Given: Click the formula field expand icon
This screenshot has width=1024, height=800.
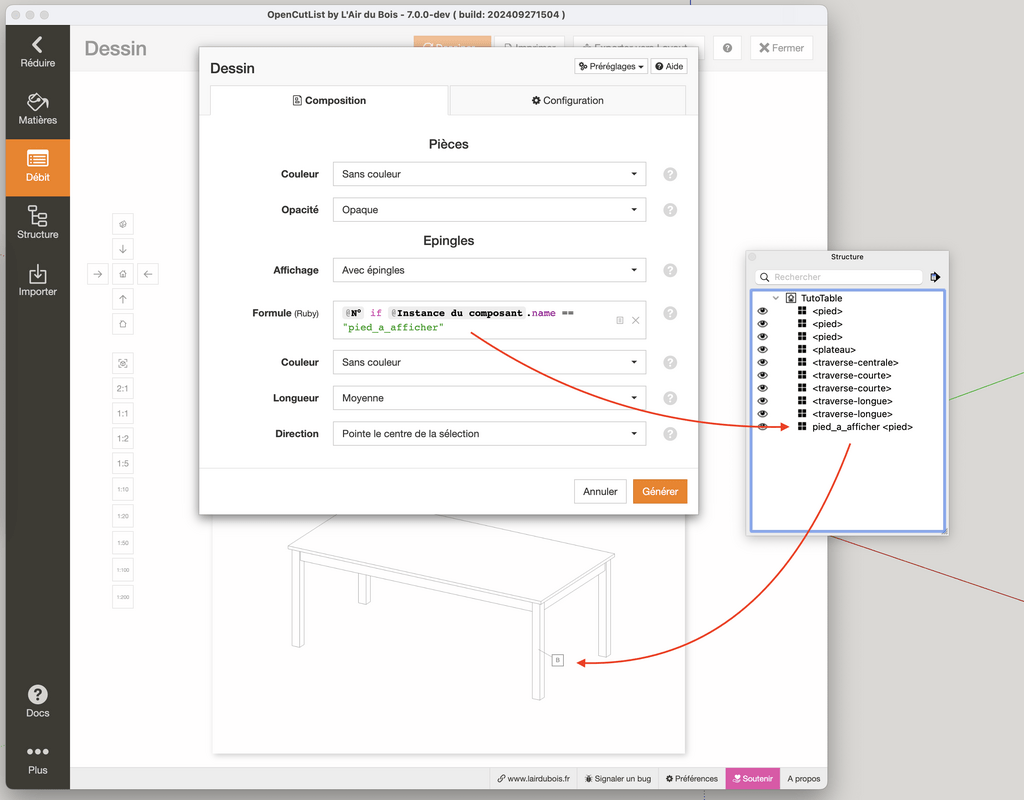Looking at the screenshot, I should (x=620, y=321).
